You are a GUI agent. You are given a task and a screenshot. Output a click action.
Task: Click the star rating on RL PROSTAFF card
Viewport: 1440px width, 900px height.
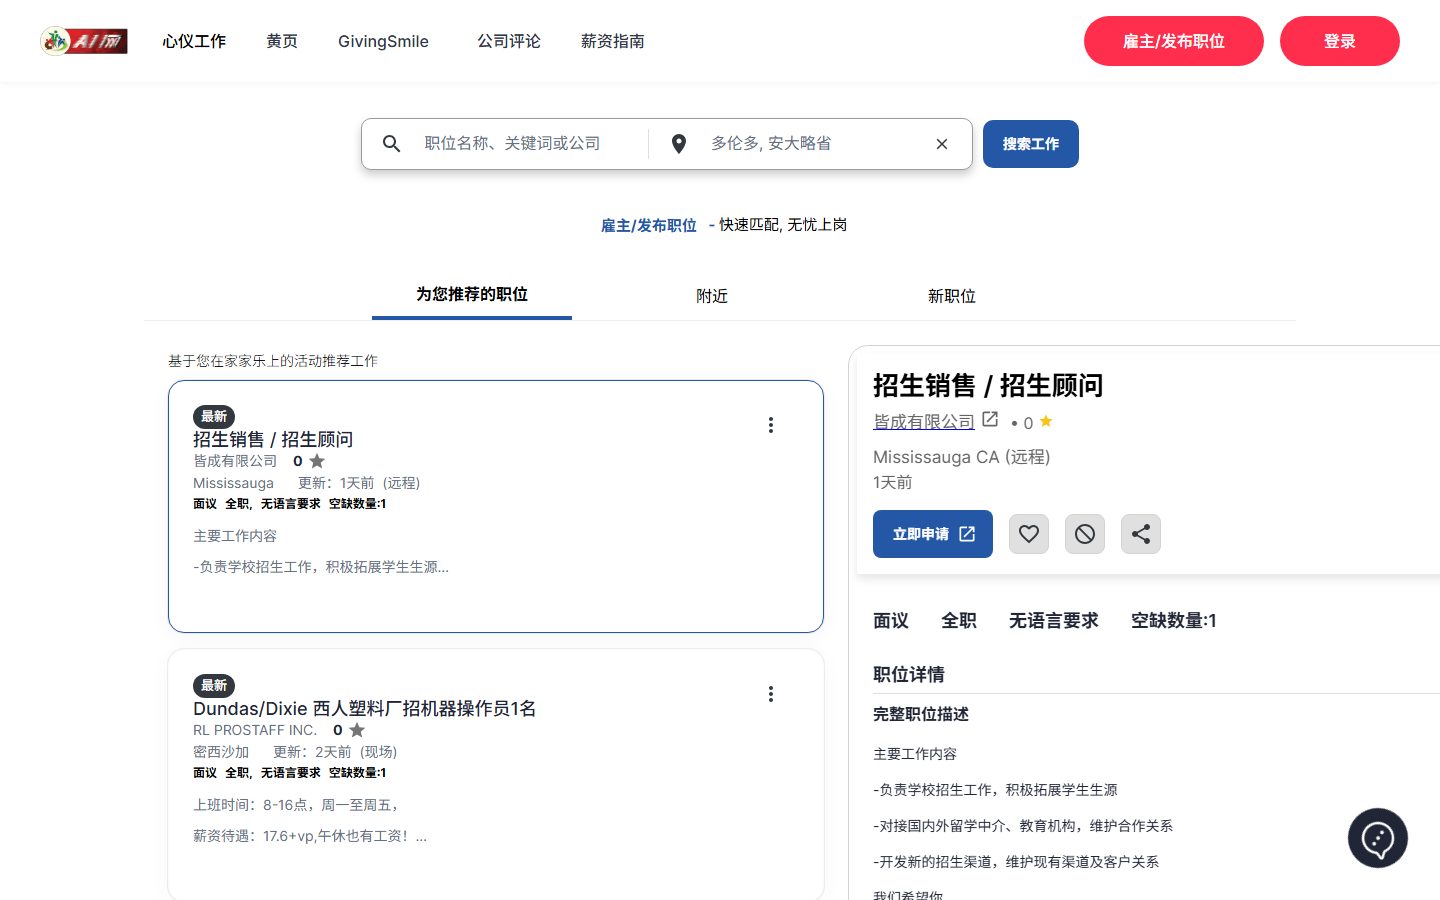357,730
